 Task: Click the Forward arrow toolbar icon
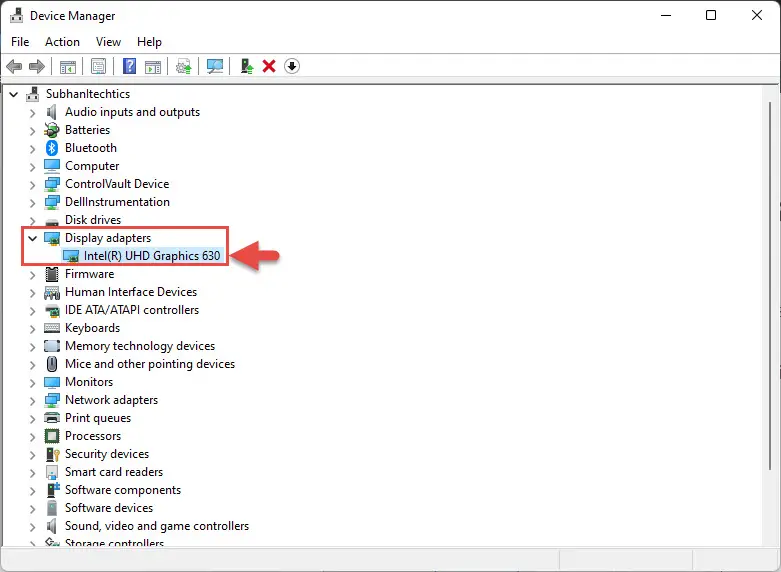[37, 66]
